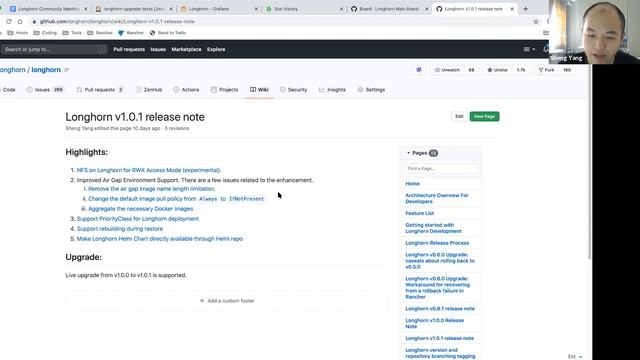Open Support PriorityClass for Longhorn deployment link
Image resolution: width=640 pixels, height=360 pixels.
pyautogui.click(x=138, y=219)
